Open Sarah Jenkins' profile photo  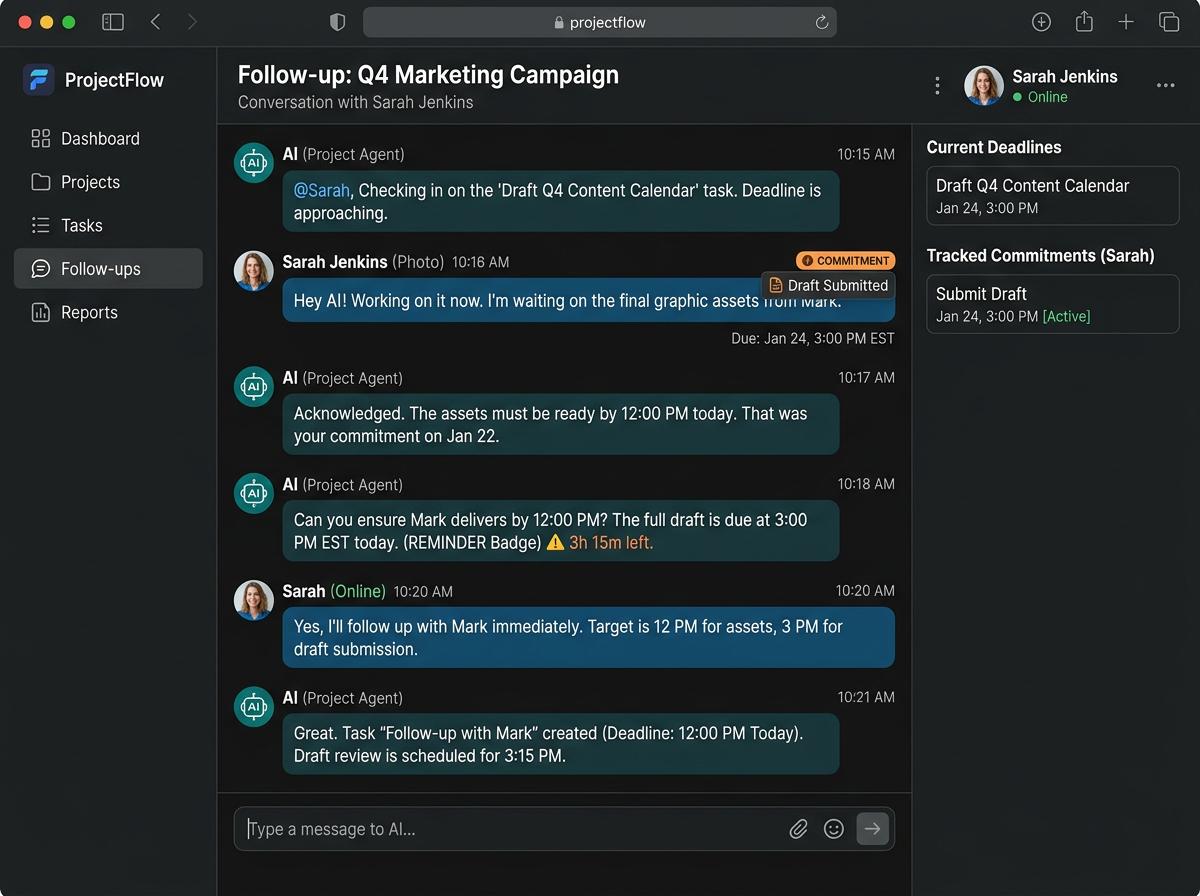[x=983, y=86]
